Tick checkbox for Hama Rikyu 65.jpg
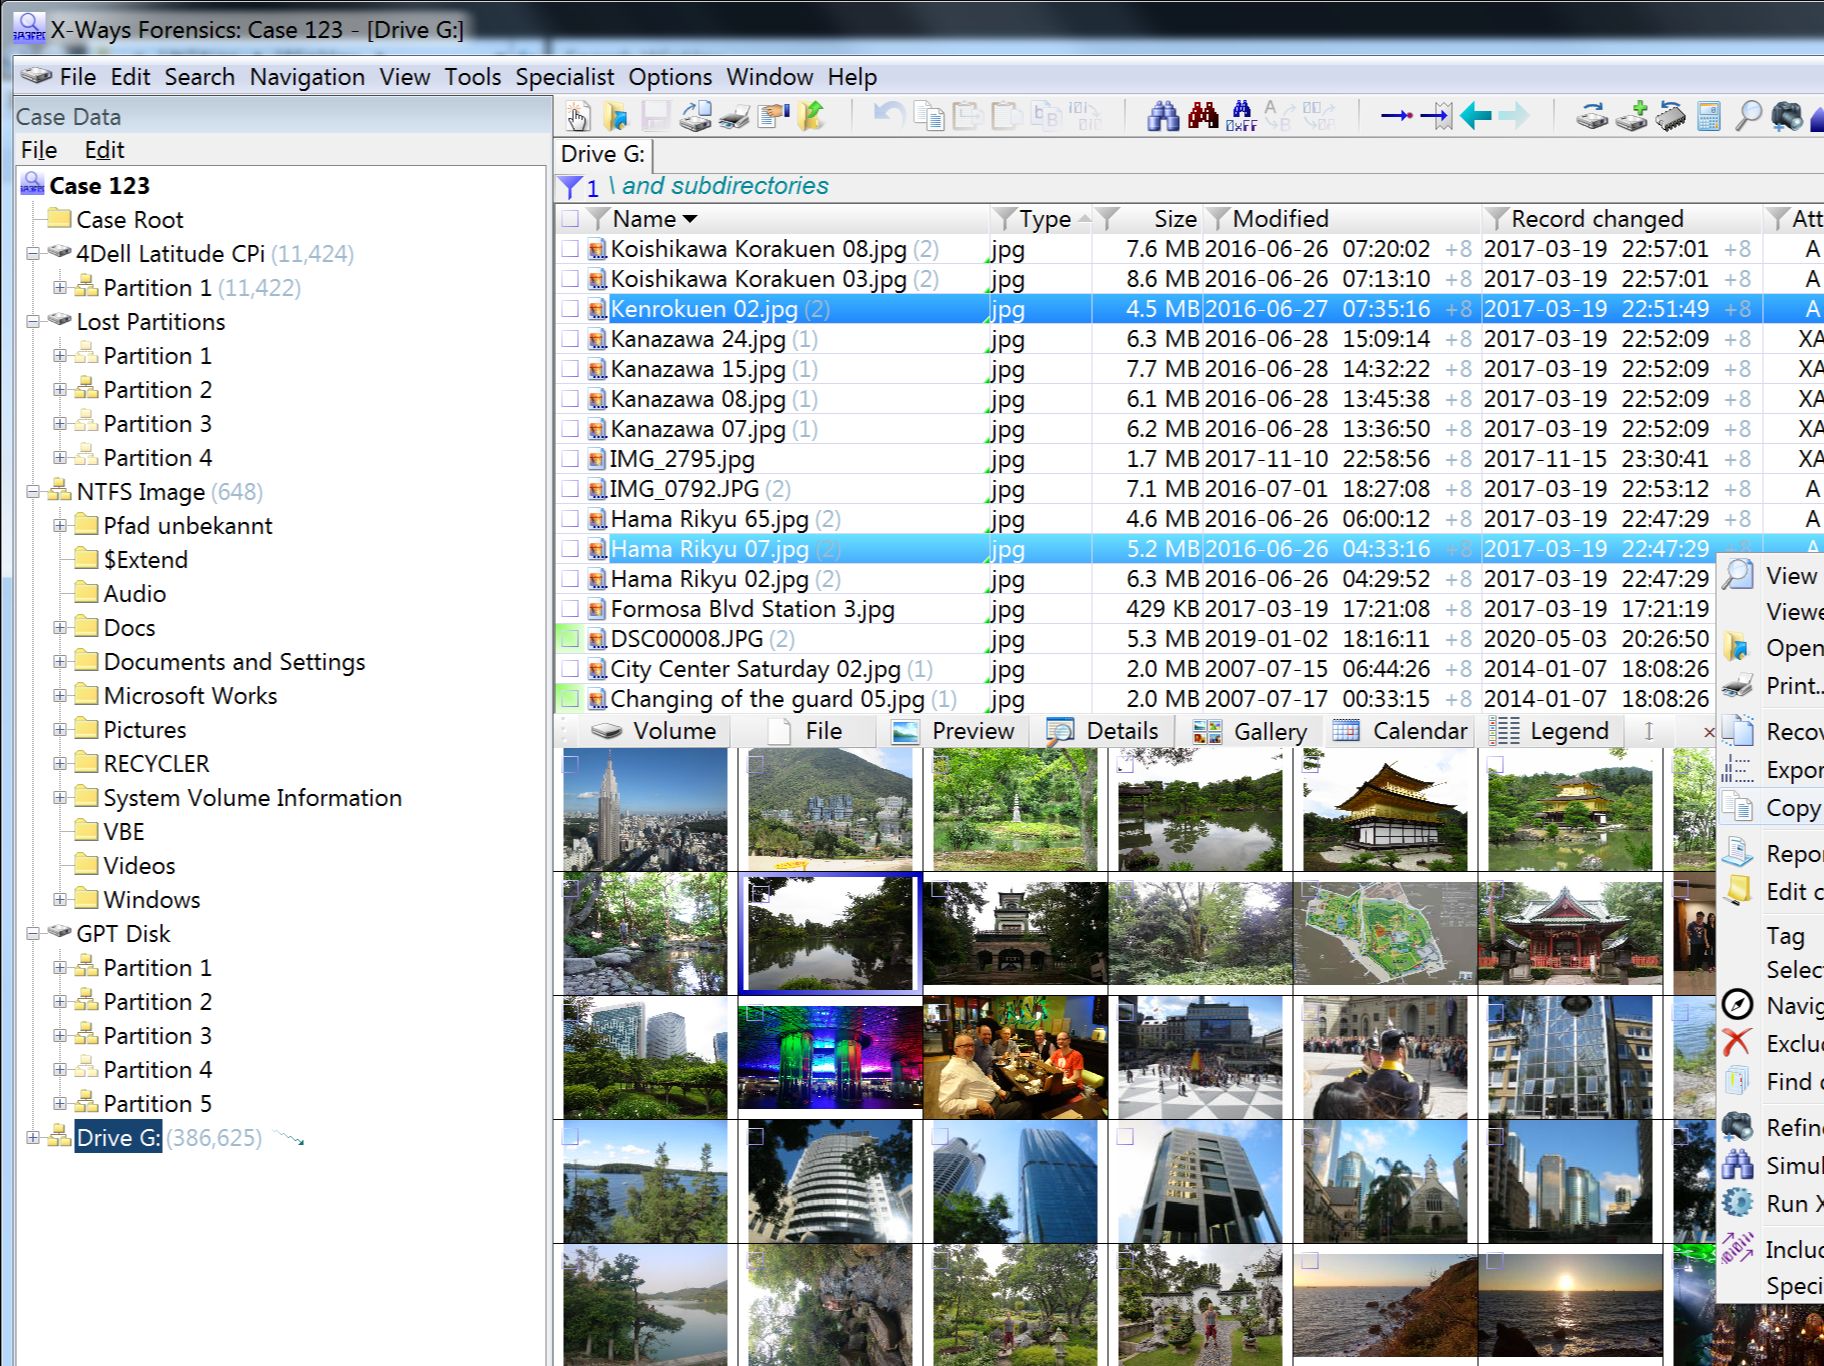The width and height of the screenshot is (1824, 1366). click(x=570, y=519)
